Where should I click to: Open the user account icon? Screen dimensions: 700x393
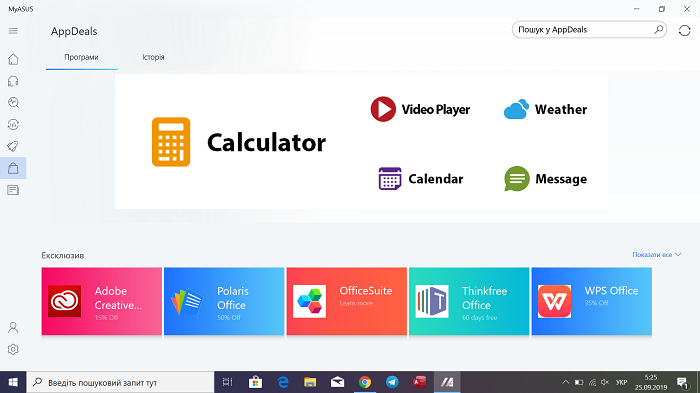point(13,327)
